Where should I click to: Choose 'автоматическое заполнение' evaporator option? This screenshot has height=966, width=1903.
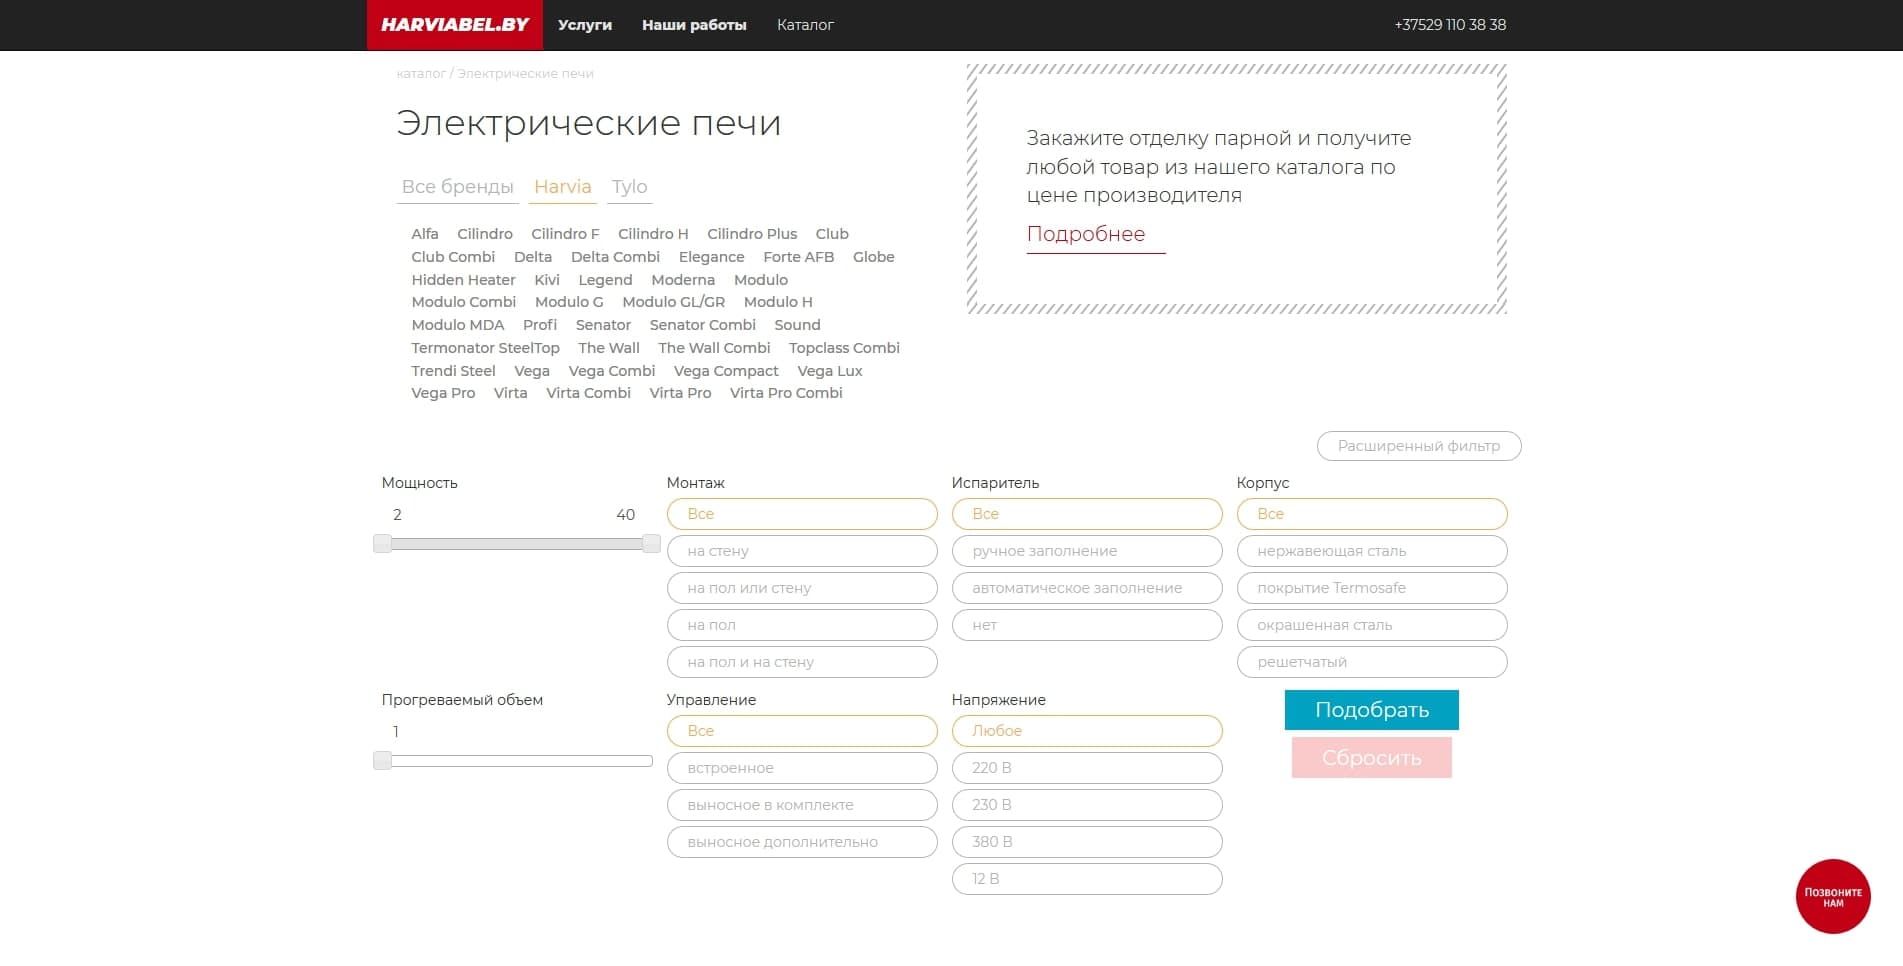[x=1087, y=588]
